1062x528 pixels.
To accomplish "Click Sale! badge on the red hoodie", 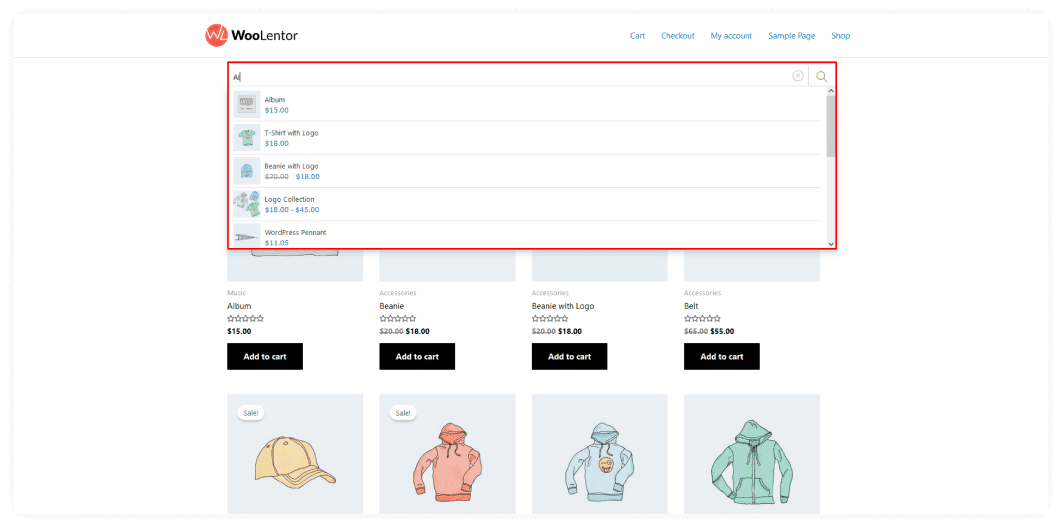I will 403,413.
